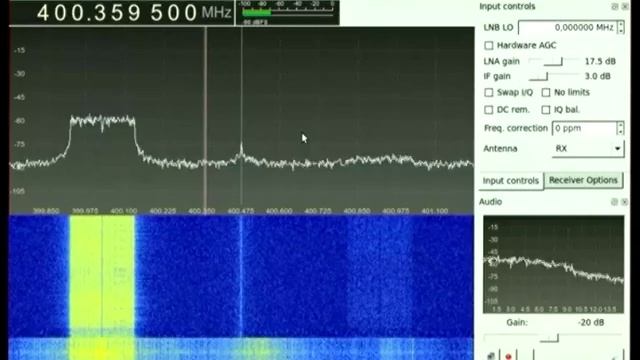Click in the LNB LO frequency field

pos(568,27)
